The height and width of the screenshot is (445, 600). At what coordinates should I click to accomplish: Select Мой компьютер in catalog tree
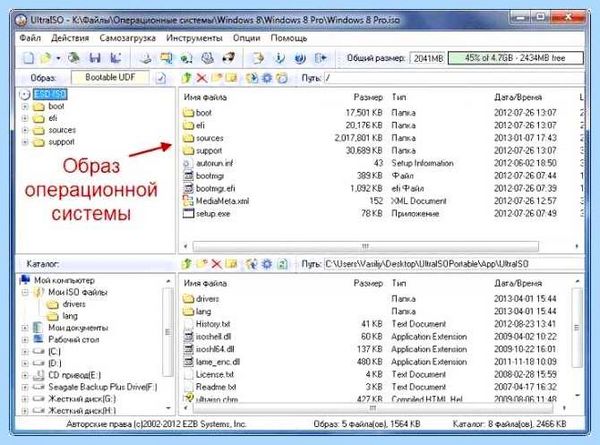pyautogui.click(x=64, y=280)
